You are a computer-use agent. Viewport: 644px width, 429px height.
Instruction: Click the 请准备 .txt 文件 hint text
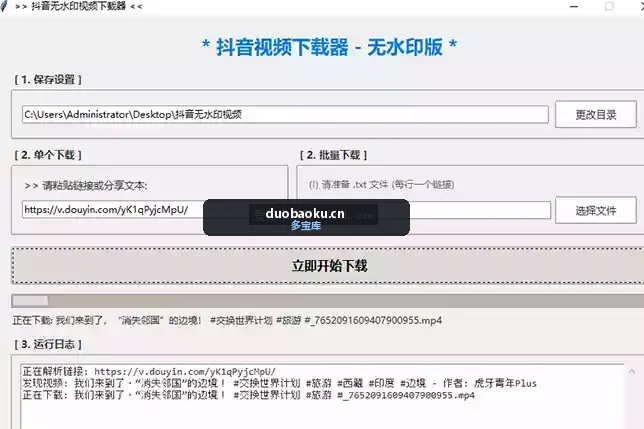(382, 185)
